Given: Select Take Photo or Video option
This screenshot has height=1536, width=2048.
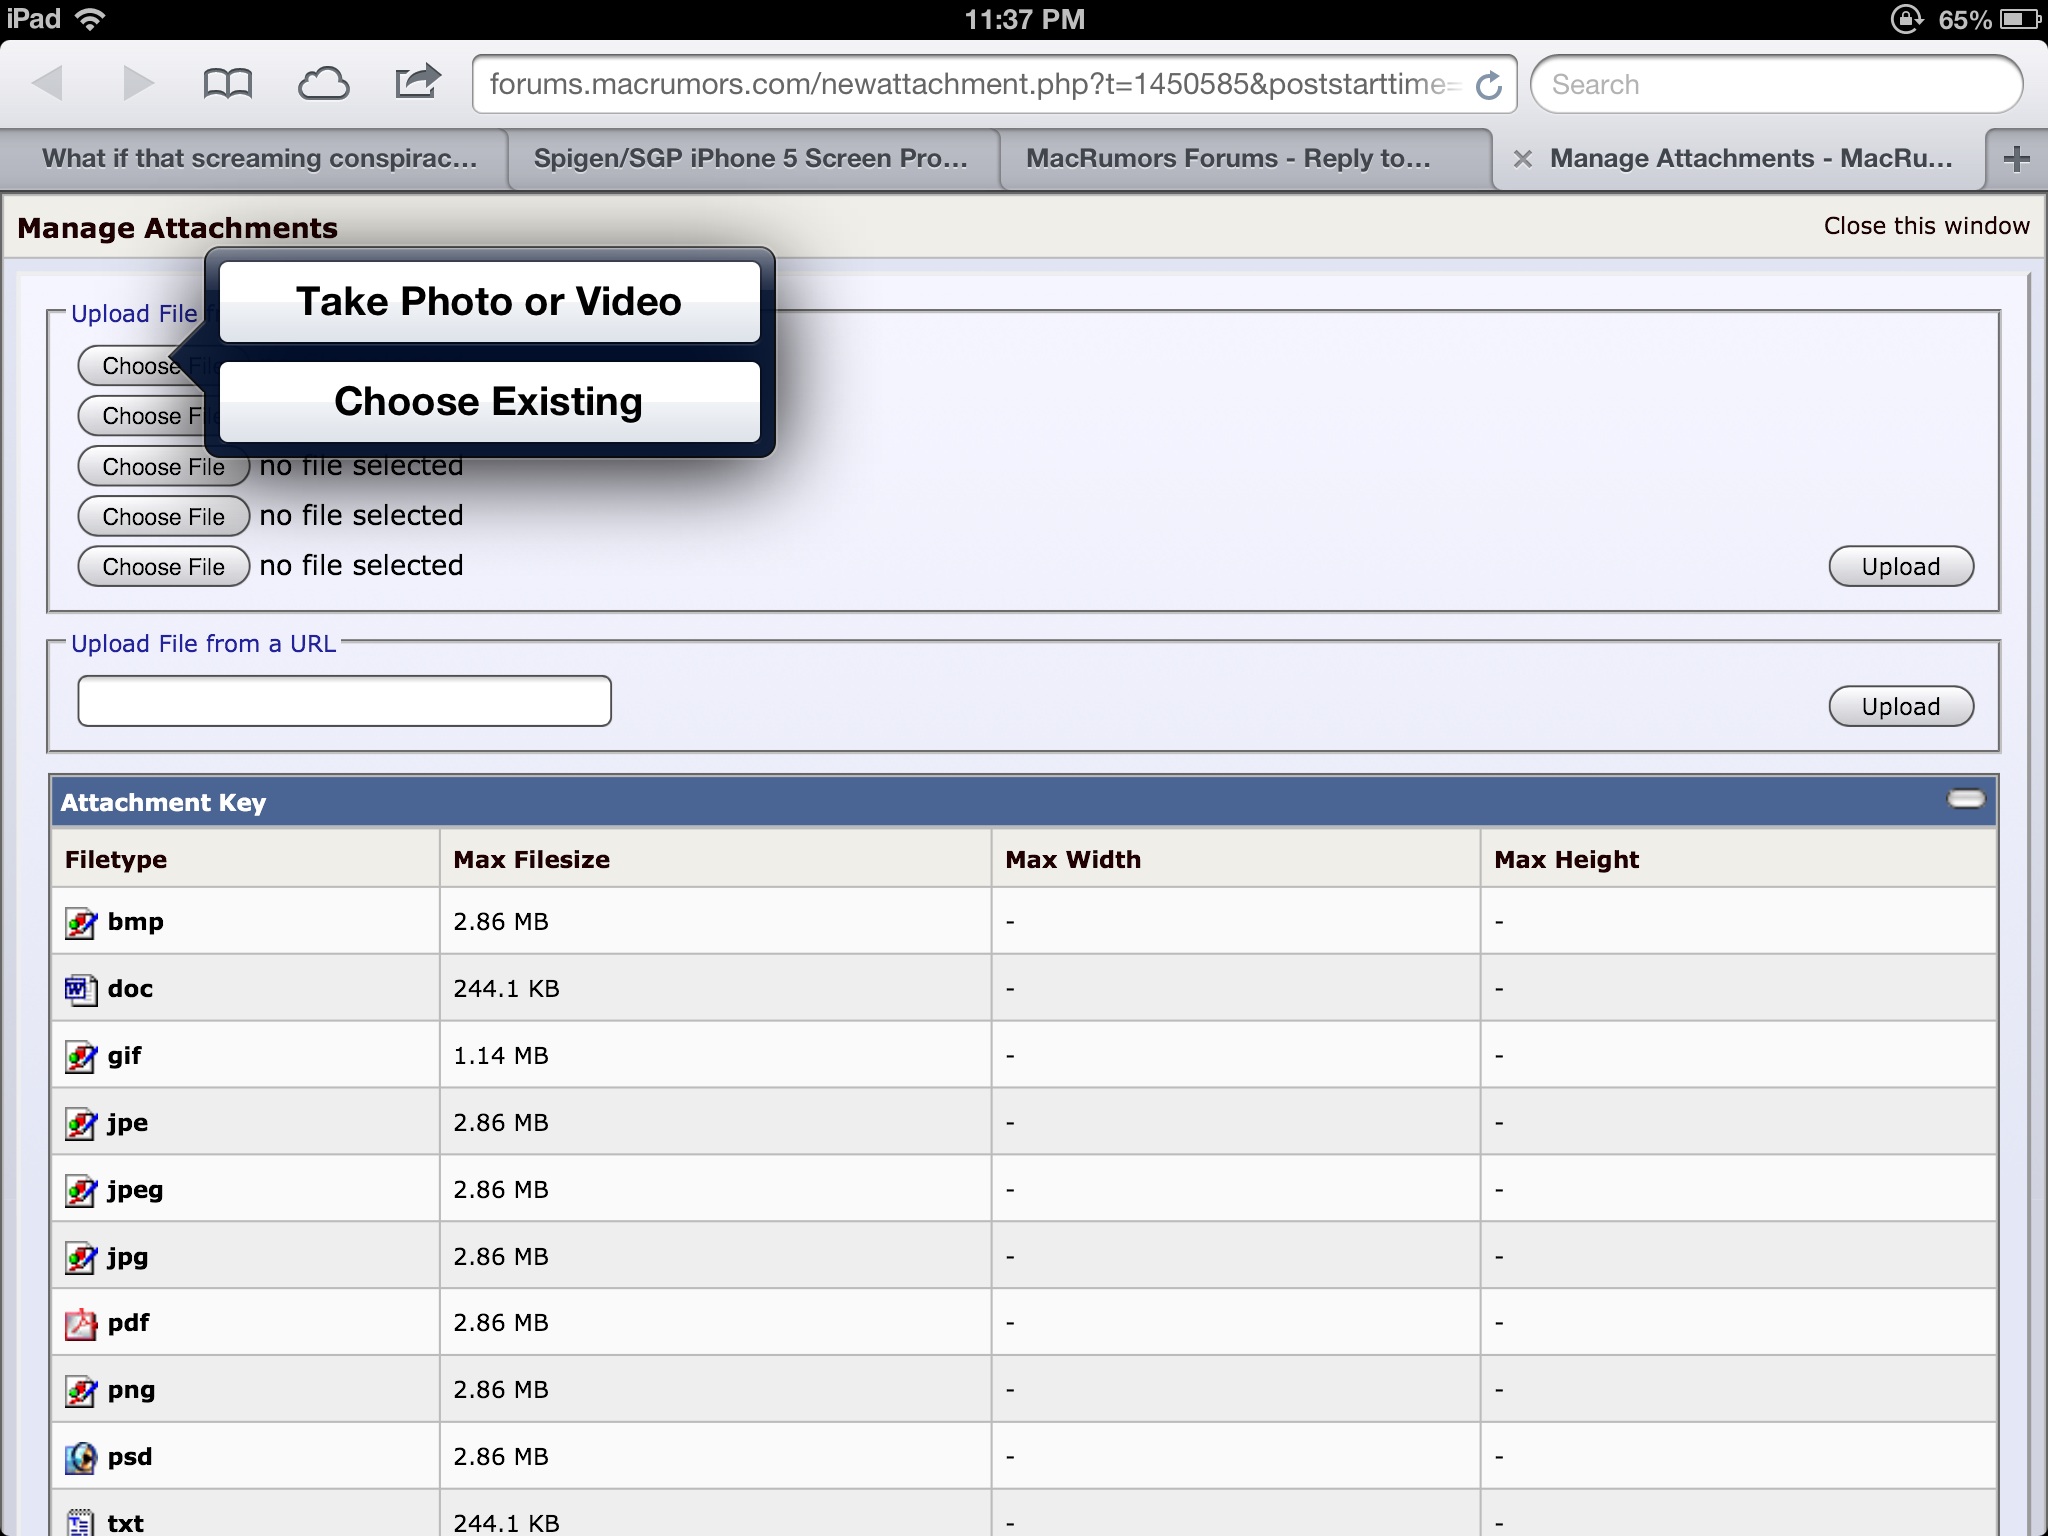Looking at the screenshot, I should pyautogui.click(x=489, y=302).
